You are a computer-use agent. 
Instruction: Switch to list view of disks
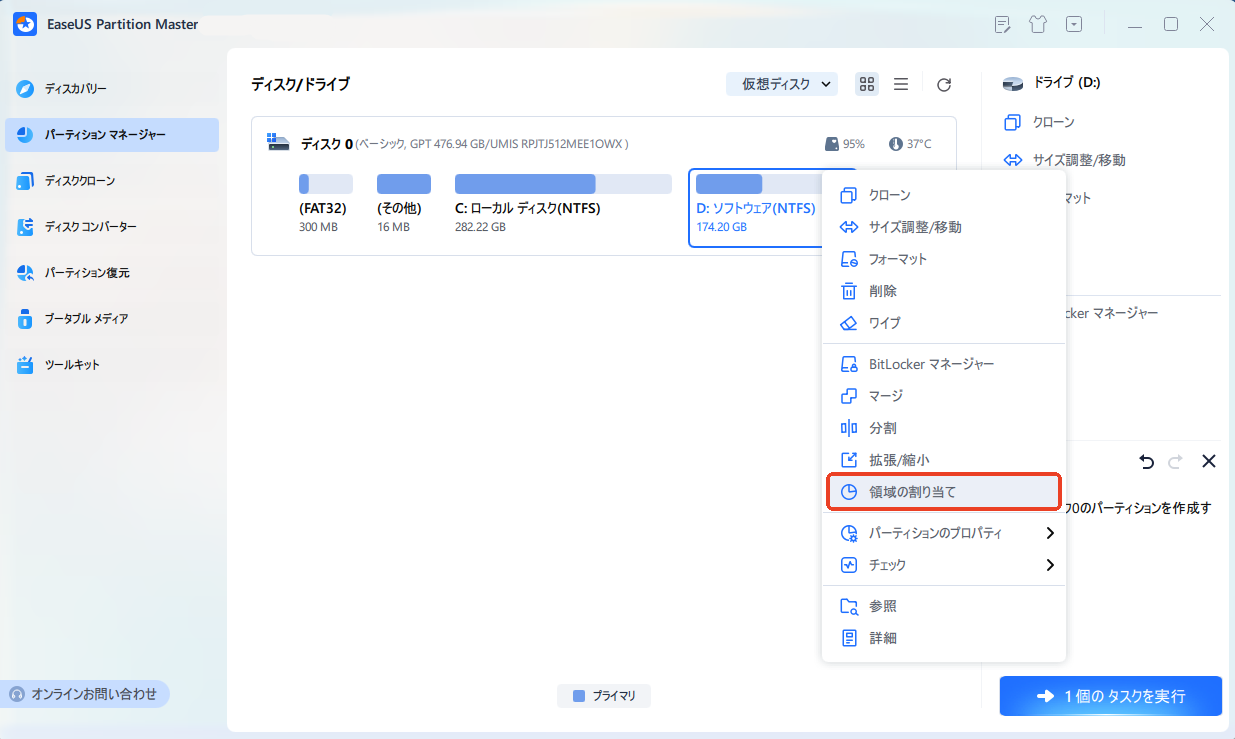(x=901, y=85)
